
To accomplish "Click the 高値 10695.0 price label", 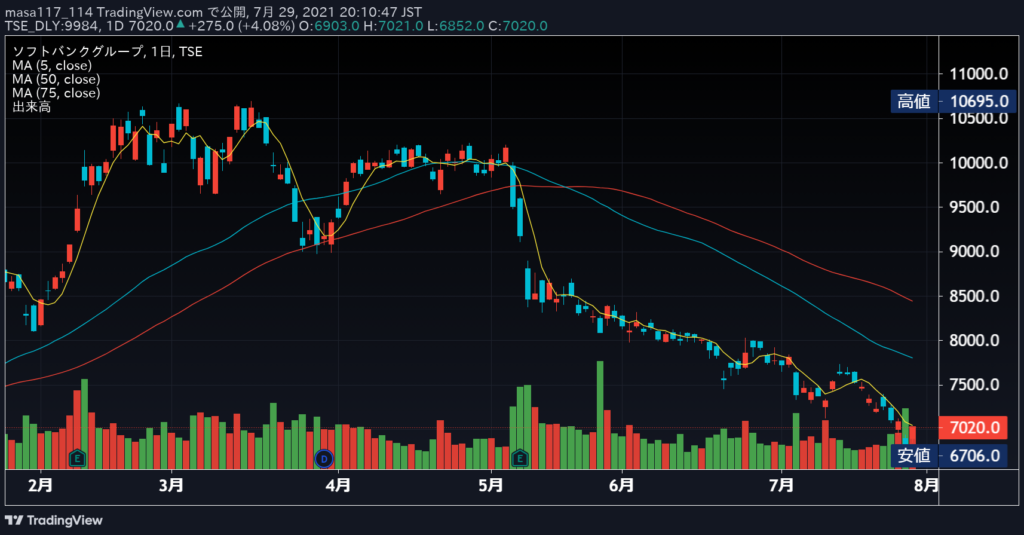I will (953, 101).
